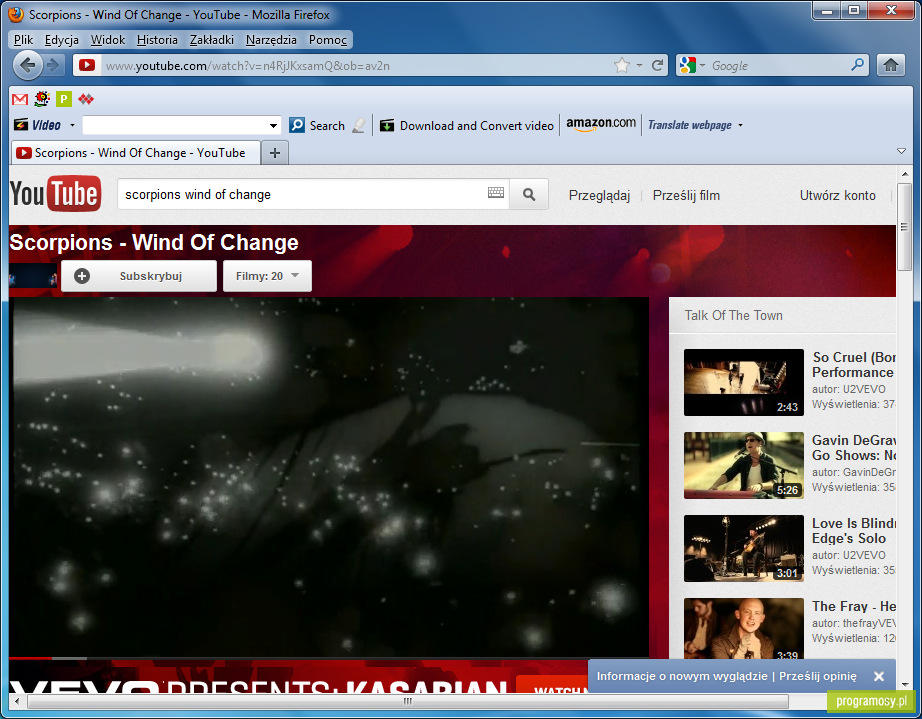Click the amazon.com toolbar logo

(x=601, y=124)
